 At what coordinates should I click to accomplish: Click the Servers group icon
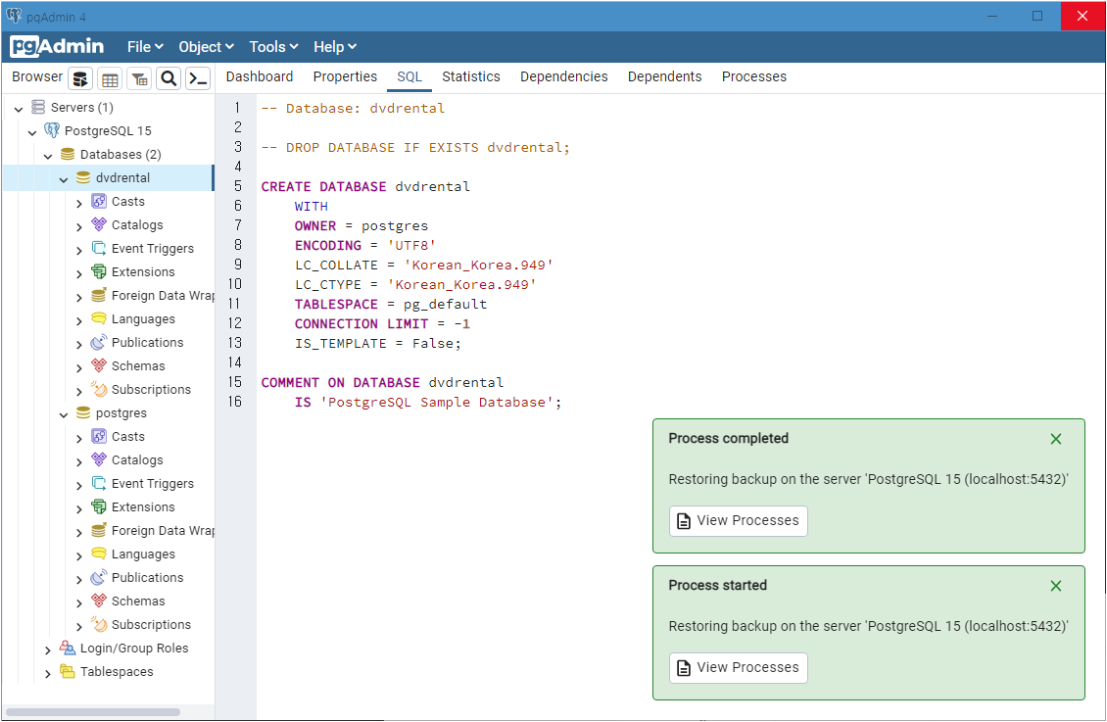point(39,107)
